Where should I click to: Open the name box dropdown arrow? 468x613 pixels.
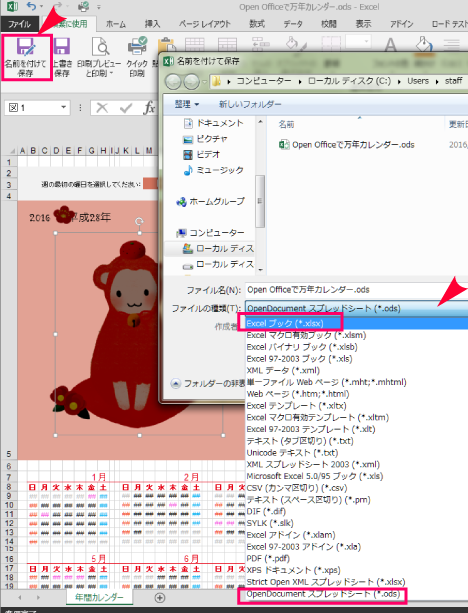coord(63,108)
